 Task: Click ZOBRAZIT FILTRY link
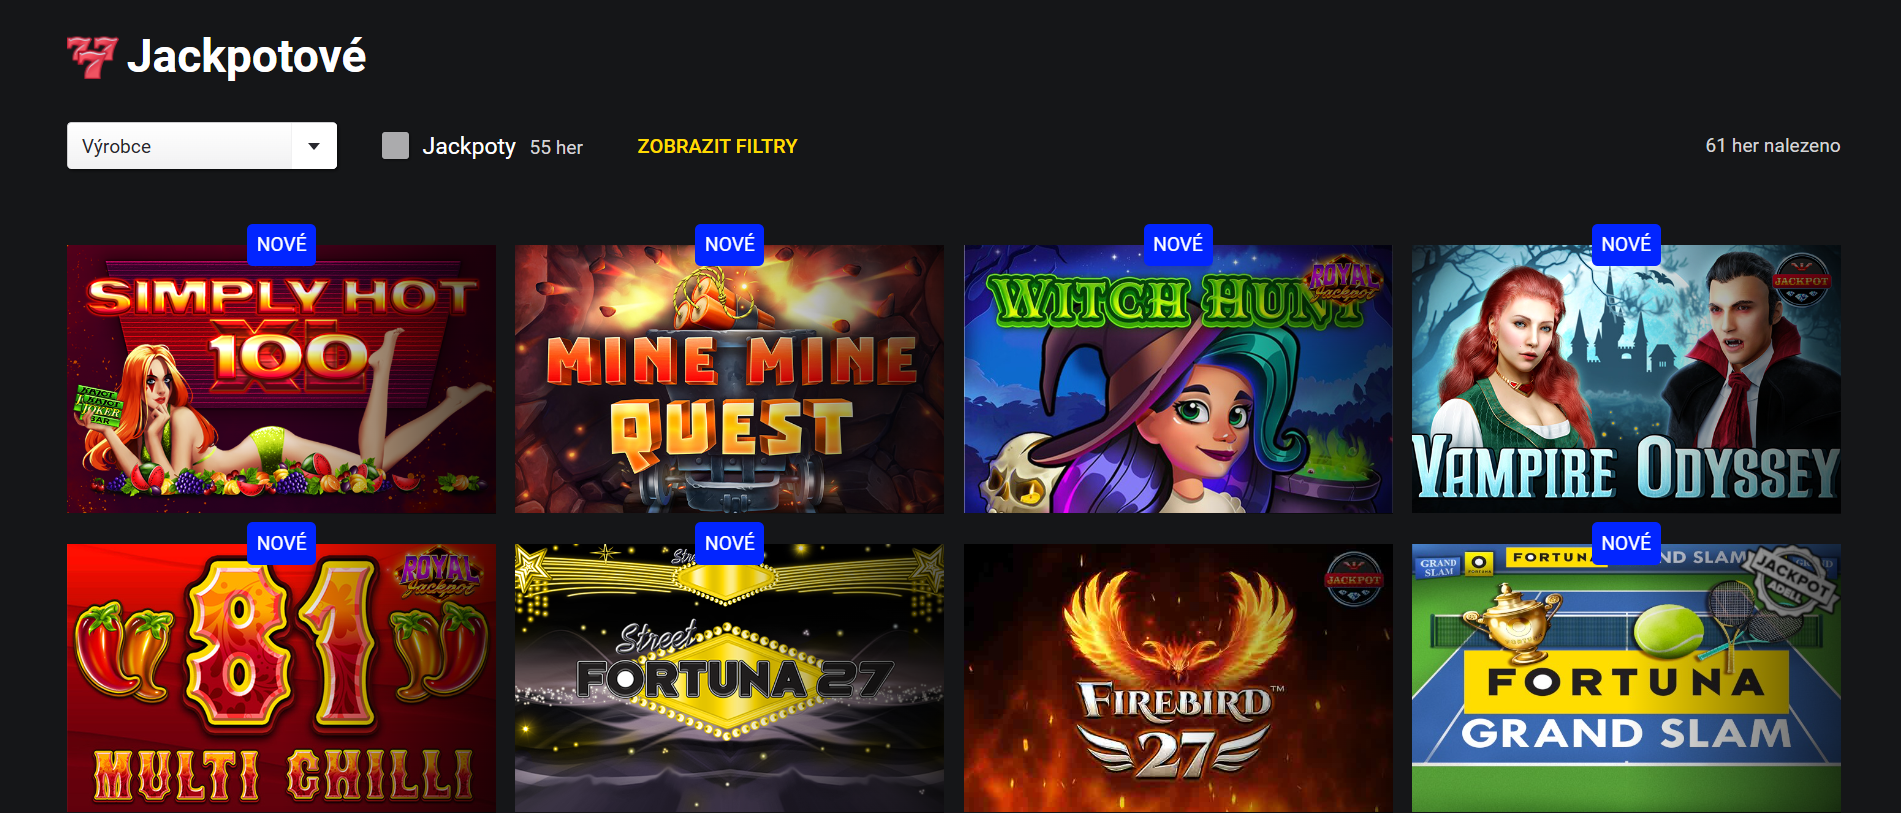click(x=717, y=146)
